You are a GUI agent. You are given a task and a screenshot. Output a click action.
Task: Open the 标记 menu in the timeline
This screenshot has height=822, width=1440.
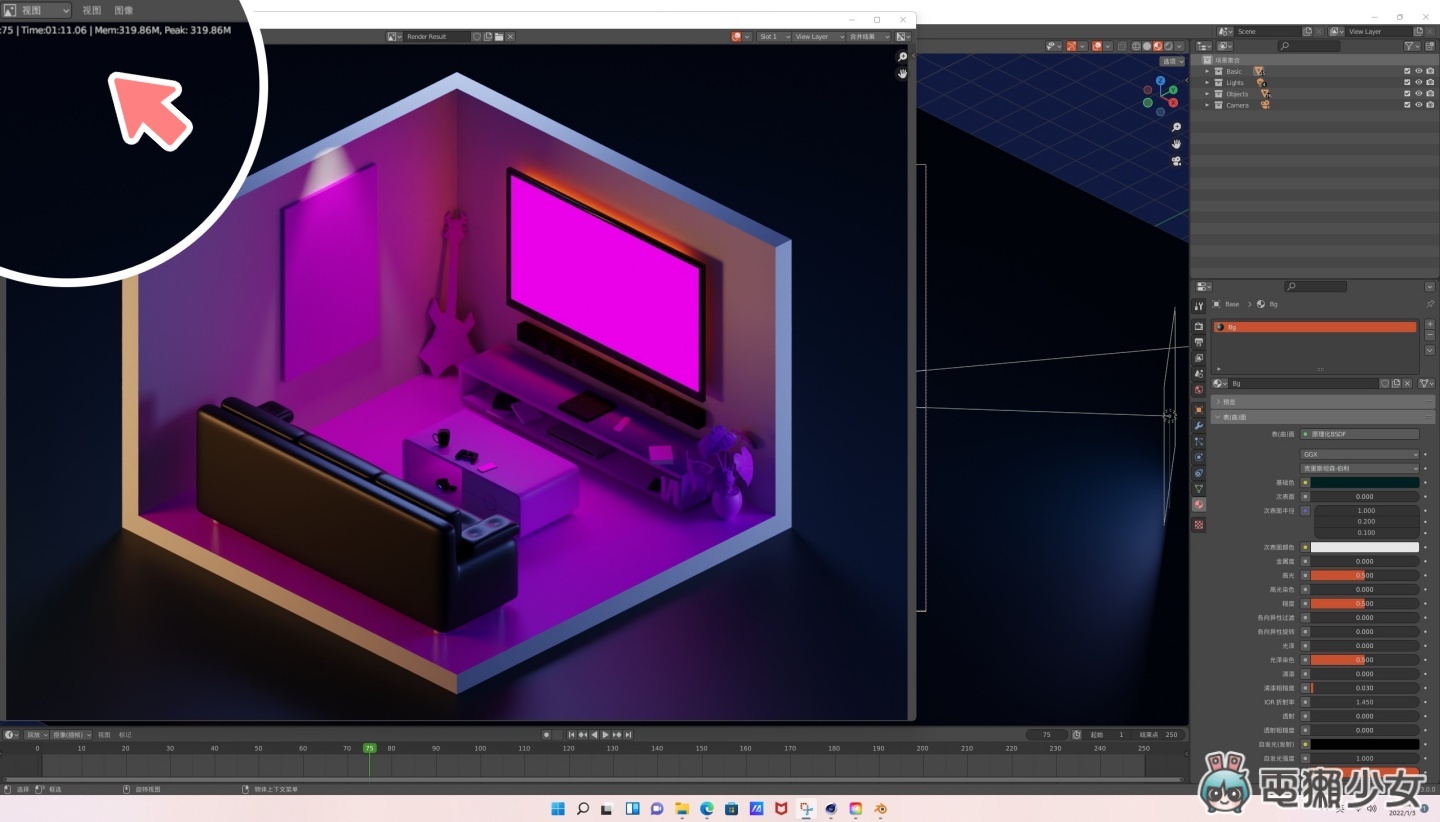tap(125, 735)
